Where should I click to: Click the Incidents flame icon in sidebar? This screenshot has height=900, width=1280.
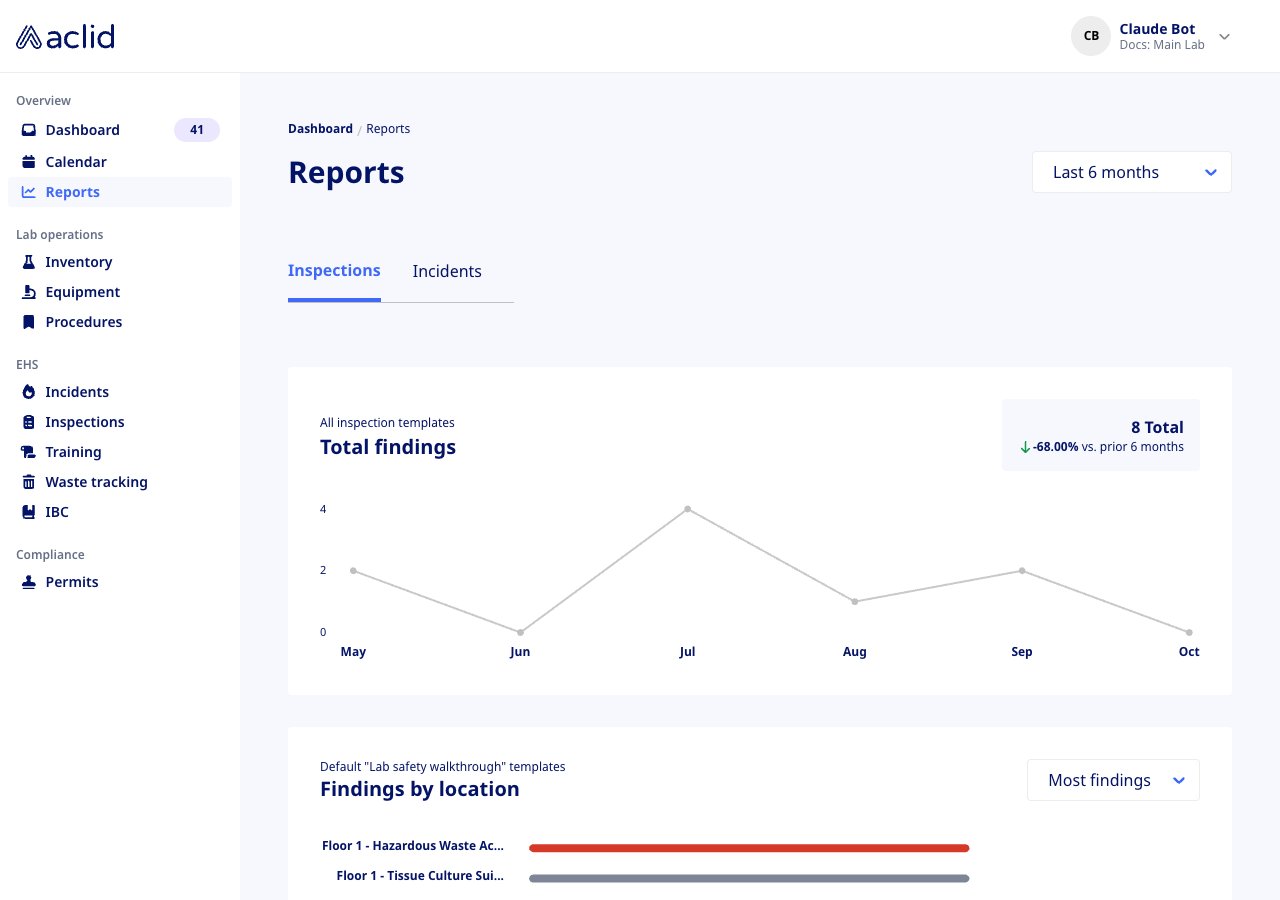(29, 392)
